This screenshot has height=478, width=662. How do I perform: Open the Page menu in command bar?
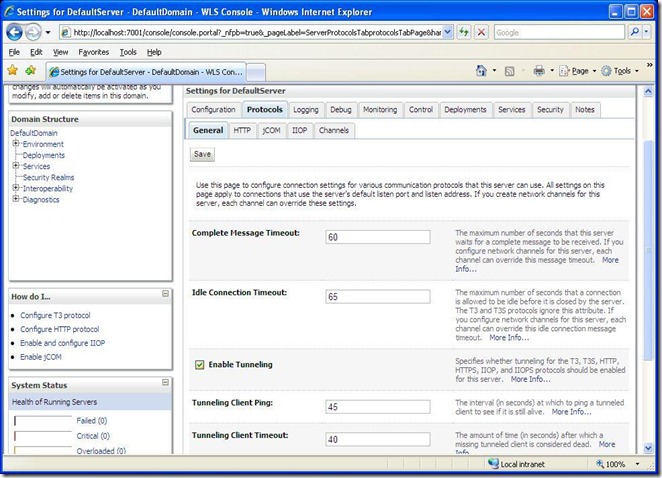coord(577,71)
